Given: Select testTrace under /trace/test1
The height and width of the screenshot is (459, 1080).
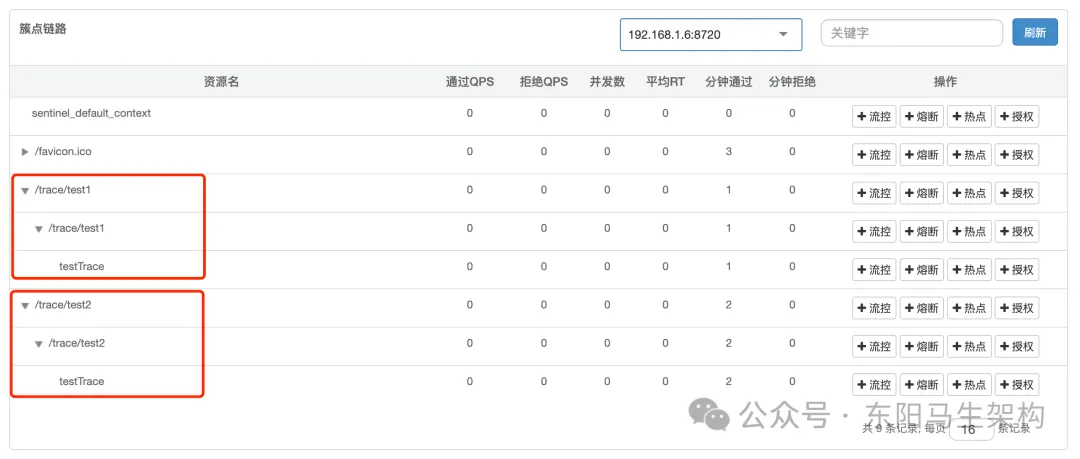Looking at the screenshot, I should [81, 266].
